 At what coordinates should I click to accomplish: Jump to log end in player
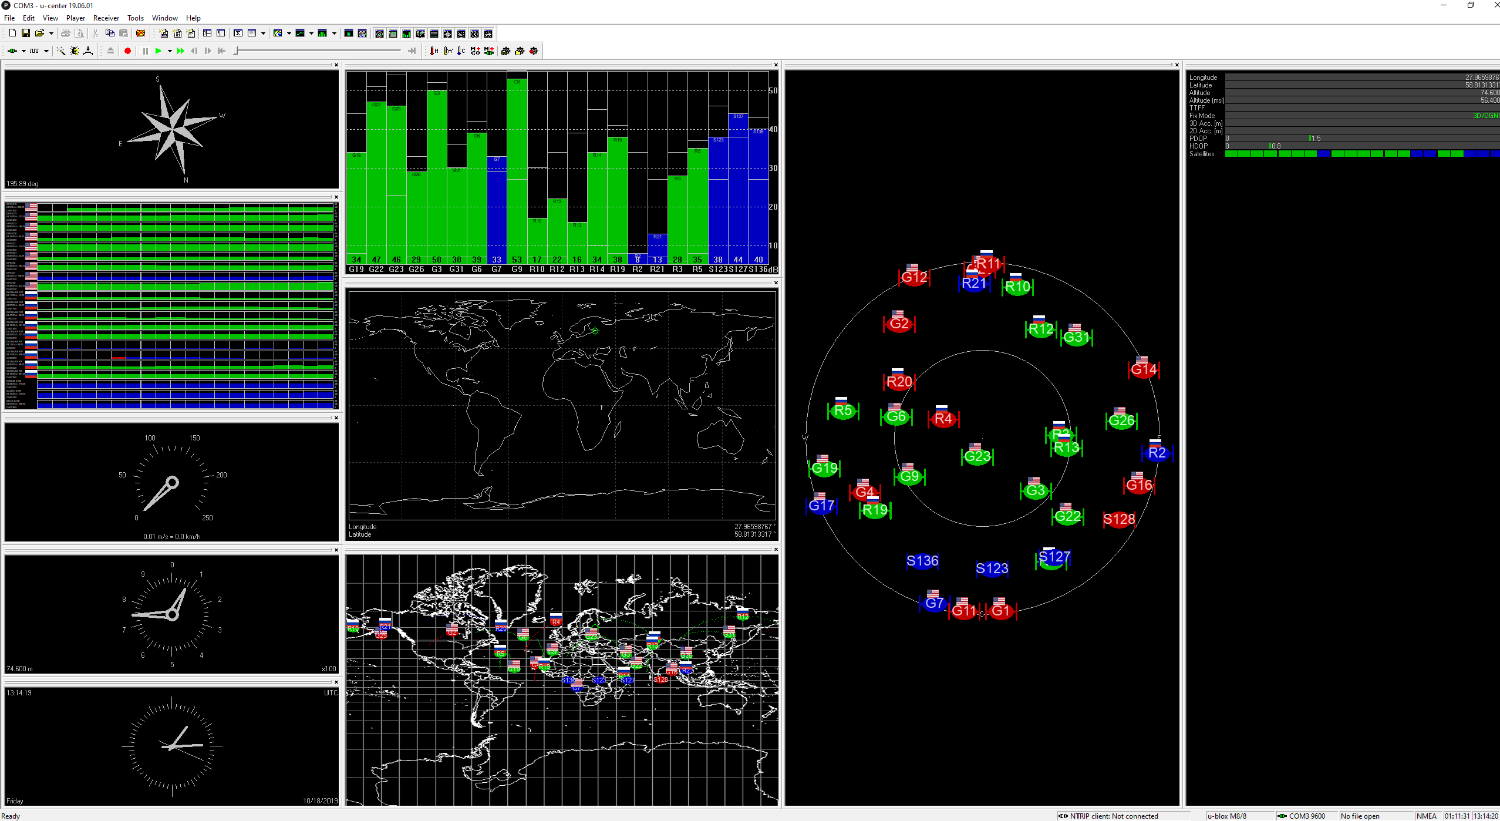[x=412, y=51]
